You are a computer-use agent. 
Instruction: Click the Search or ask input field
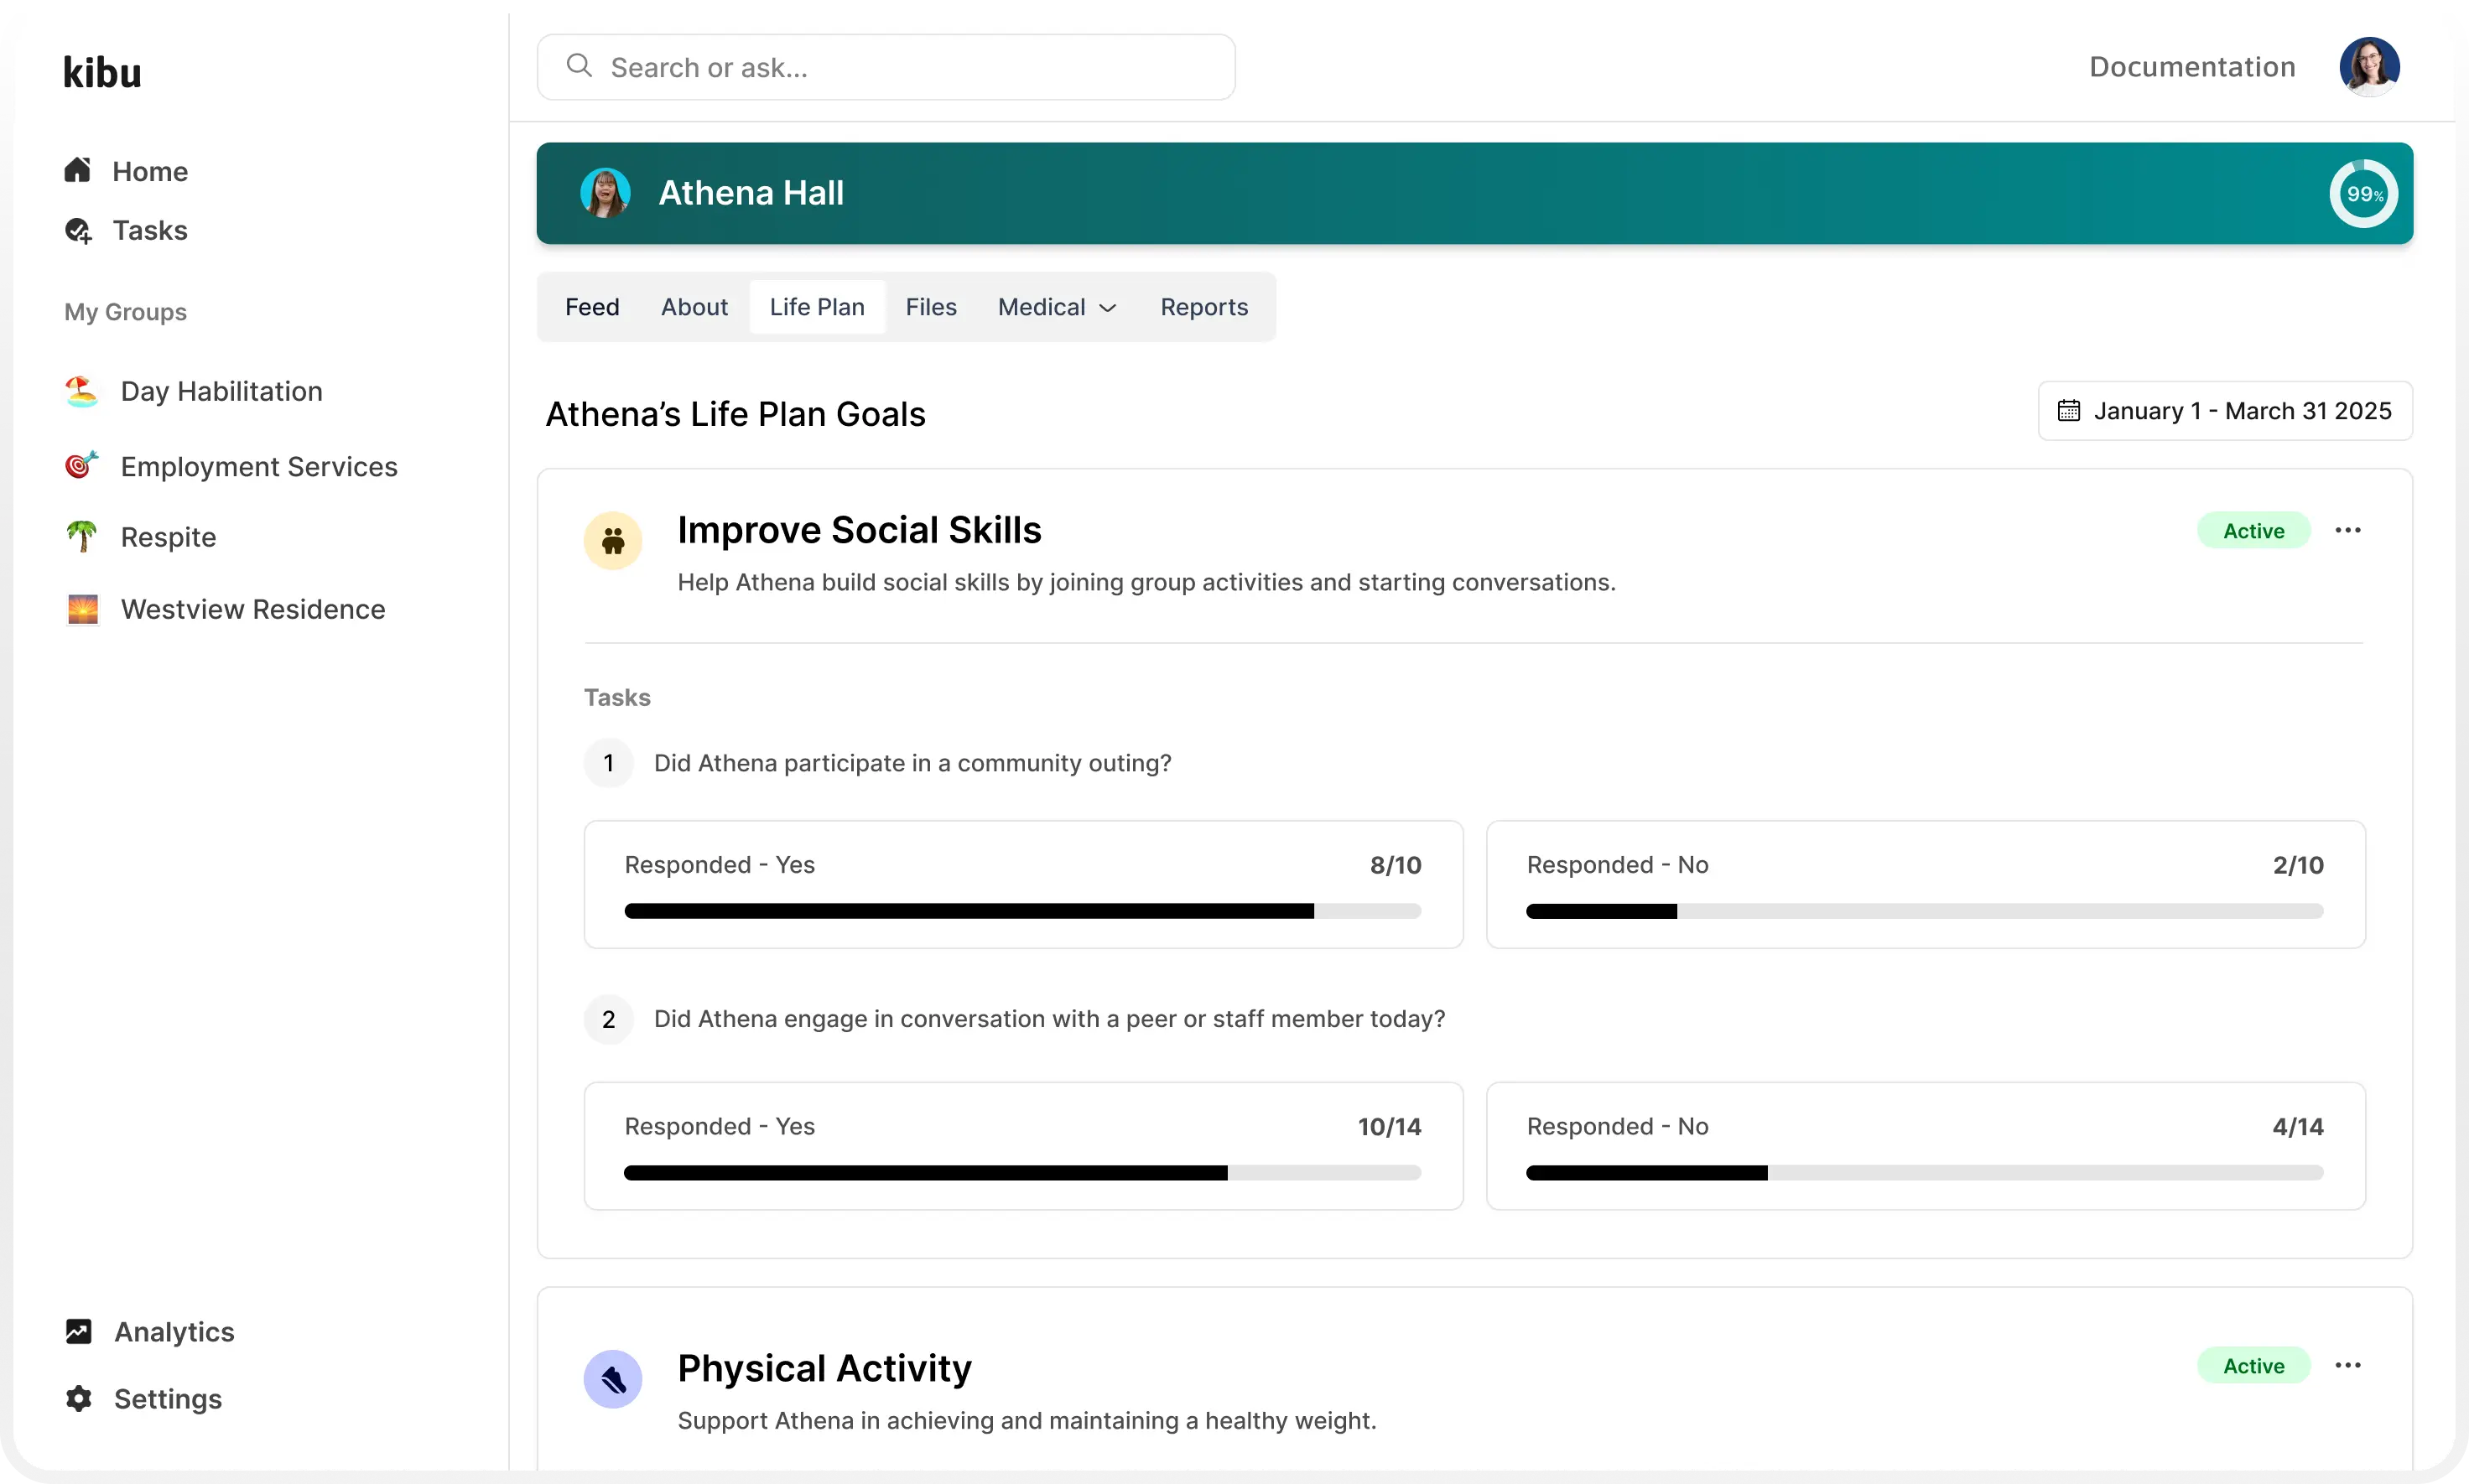(x=885, y=67)
